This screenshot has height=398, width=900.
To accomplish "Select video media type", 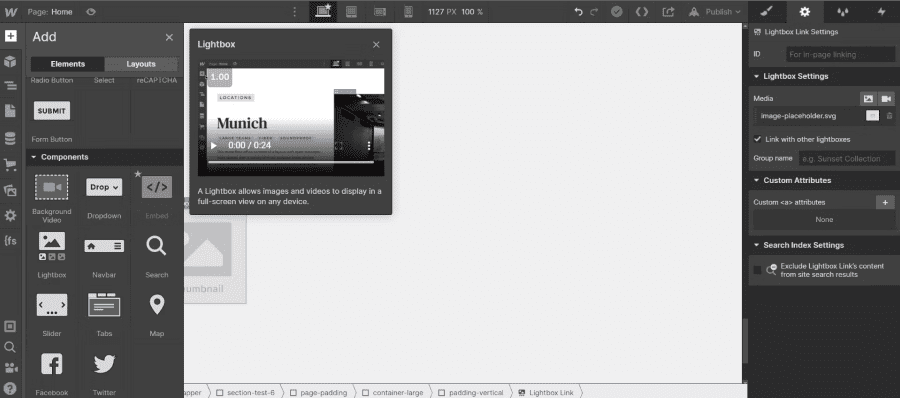I will click(886, 99).
